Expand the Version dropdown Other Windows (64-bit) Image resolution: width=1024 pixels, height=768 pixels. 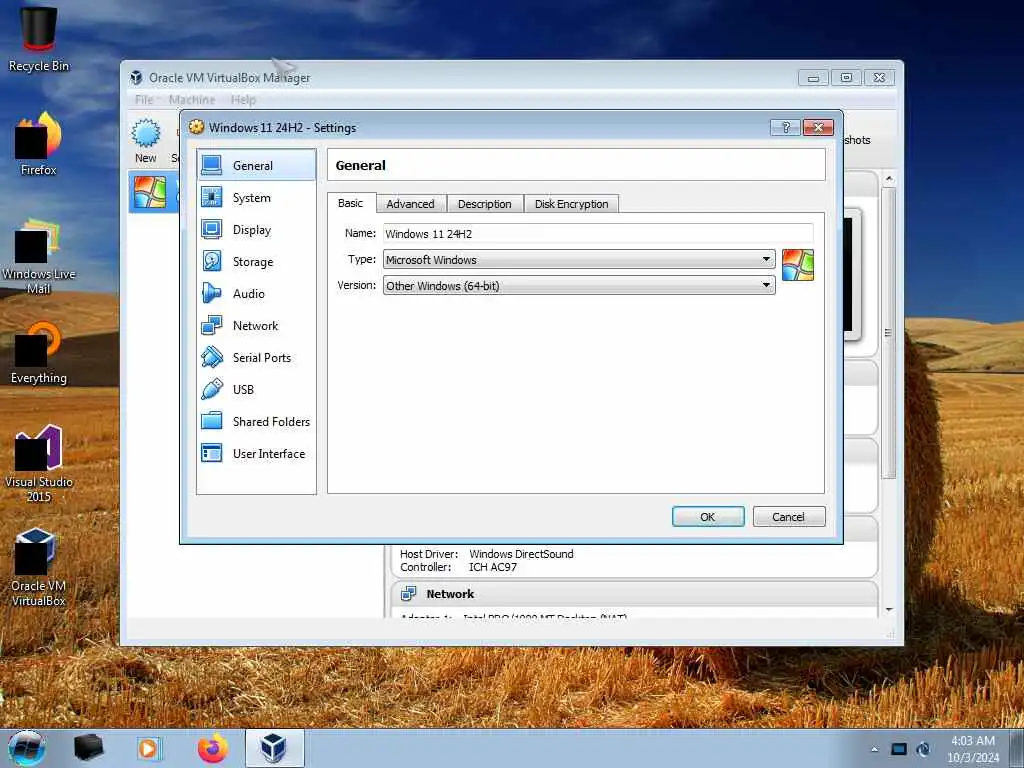579,285
